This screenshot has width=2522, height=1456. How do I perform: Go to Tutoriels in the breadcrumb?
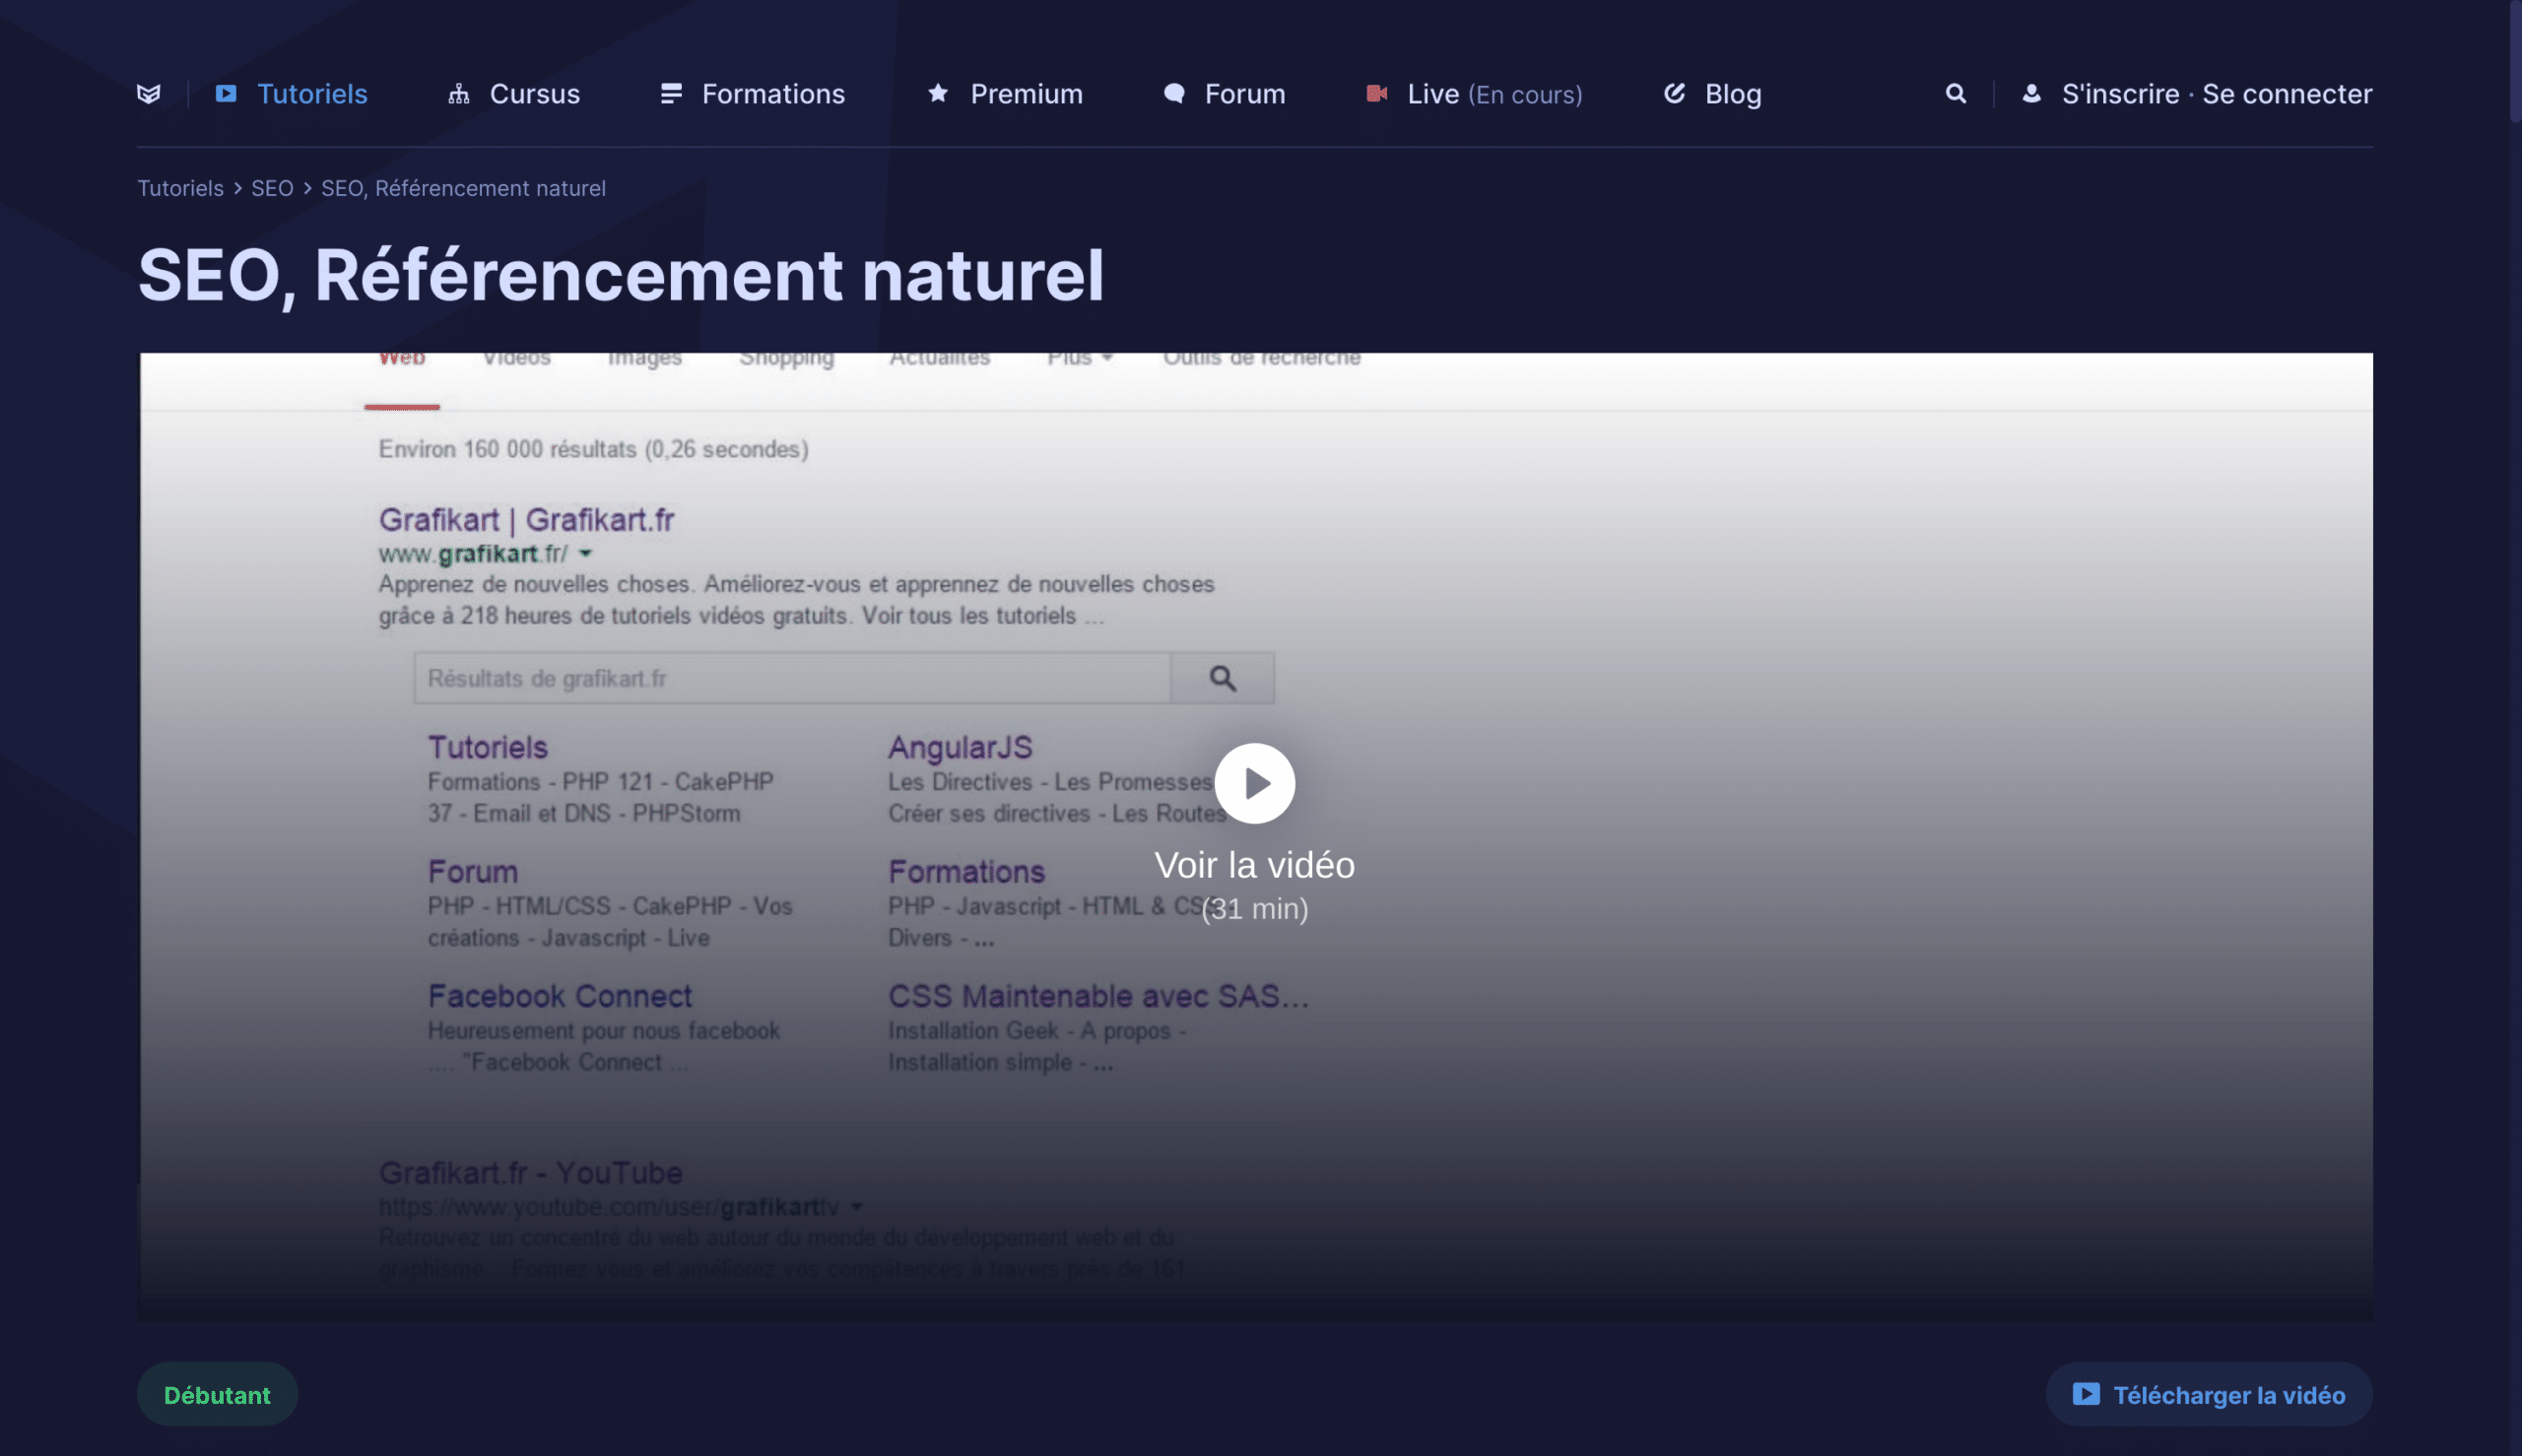[x=180, y=188]
